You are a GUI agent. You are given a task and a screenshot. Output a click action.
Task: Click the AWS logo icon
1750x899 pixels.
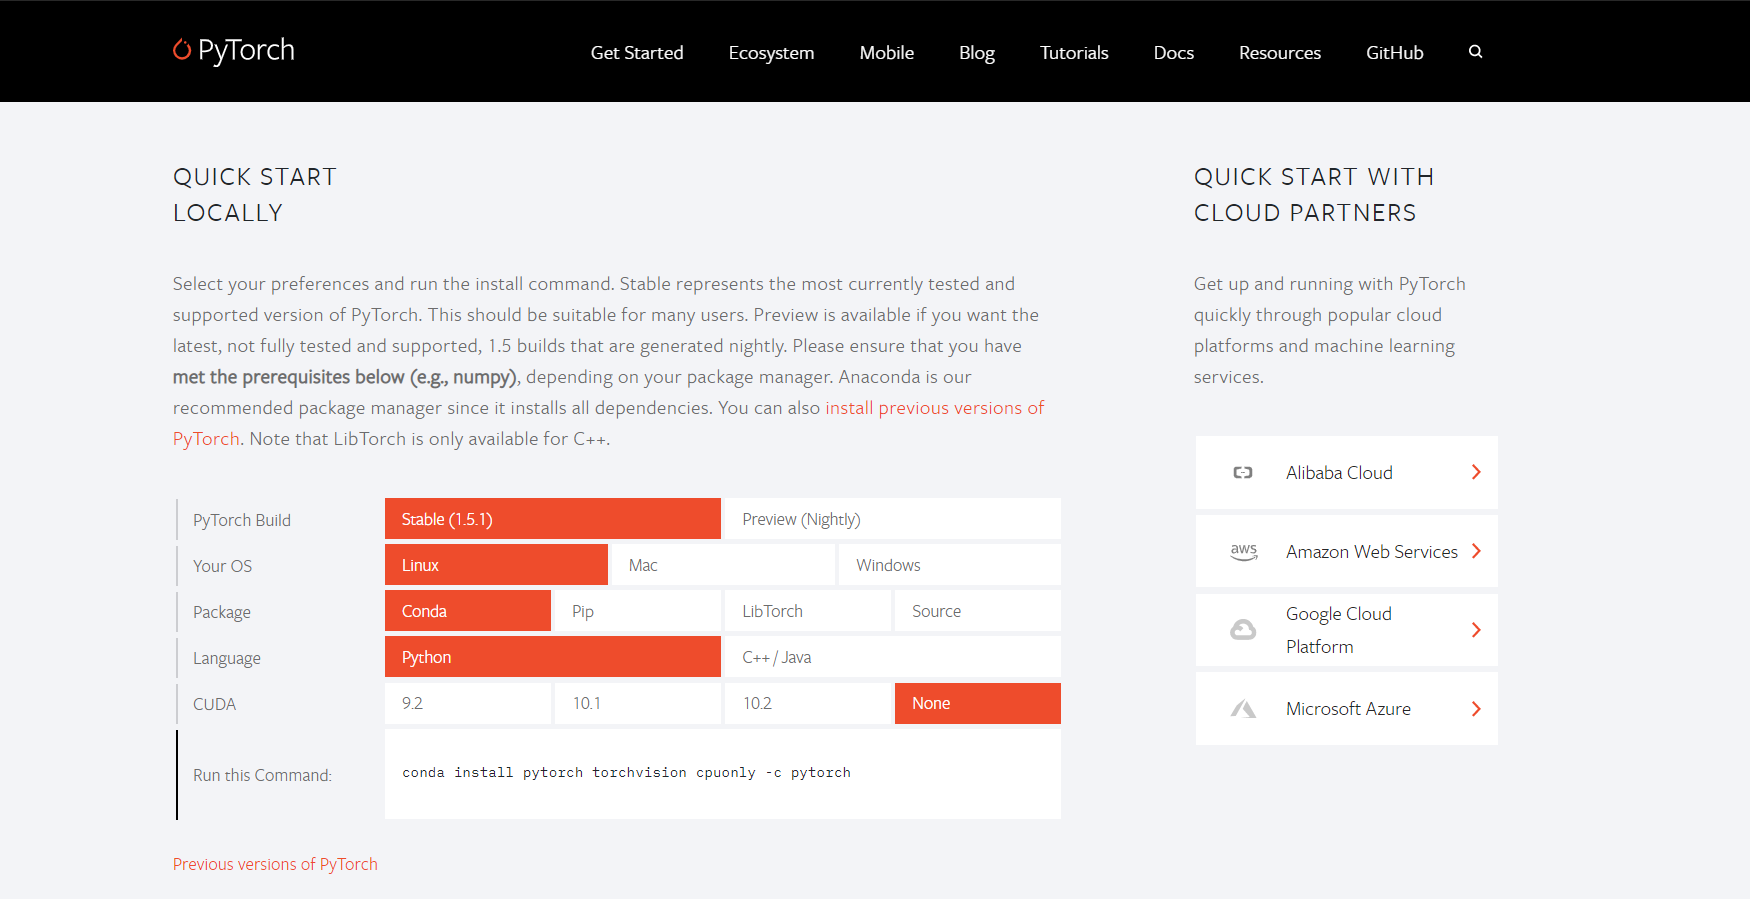tap(1244, 551)
